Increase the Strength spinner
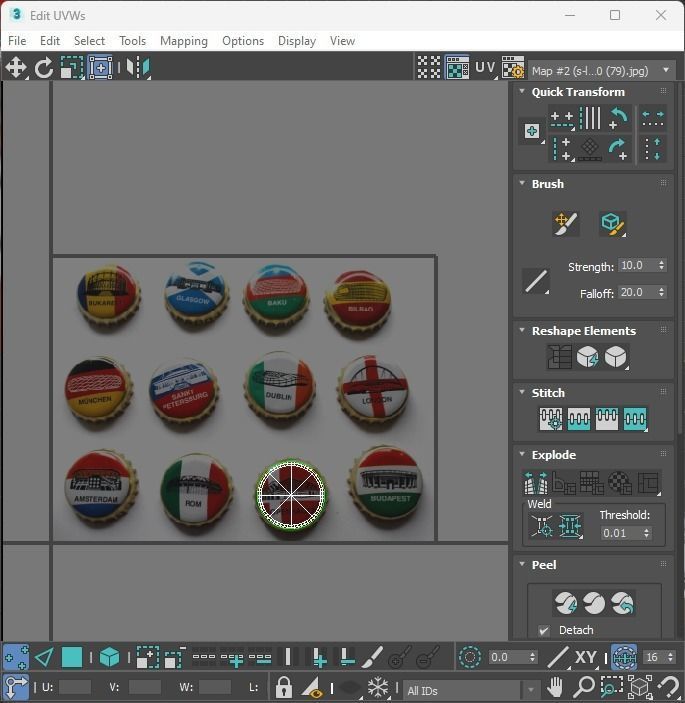This screenshot has height=703, width=685. click(662, 262)
